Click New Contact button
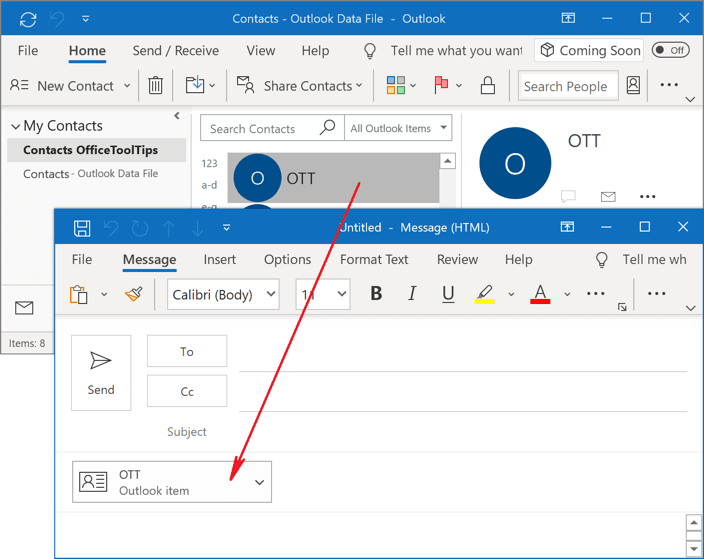The image size is (704, 559). [63, 85]
